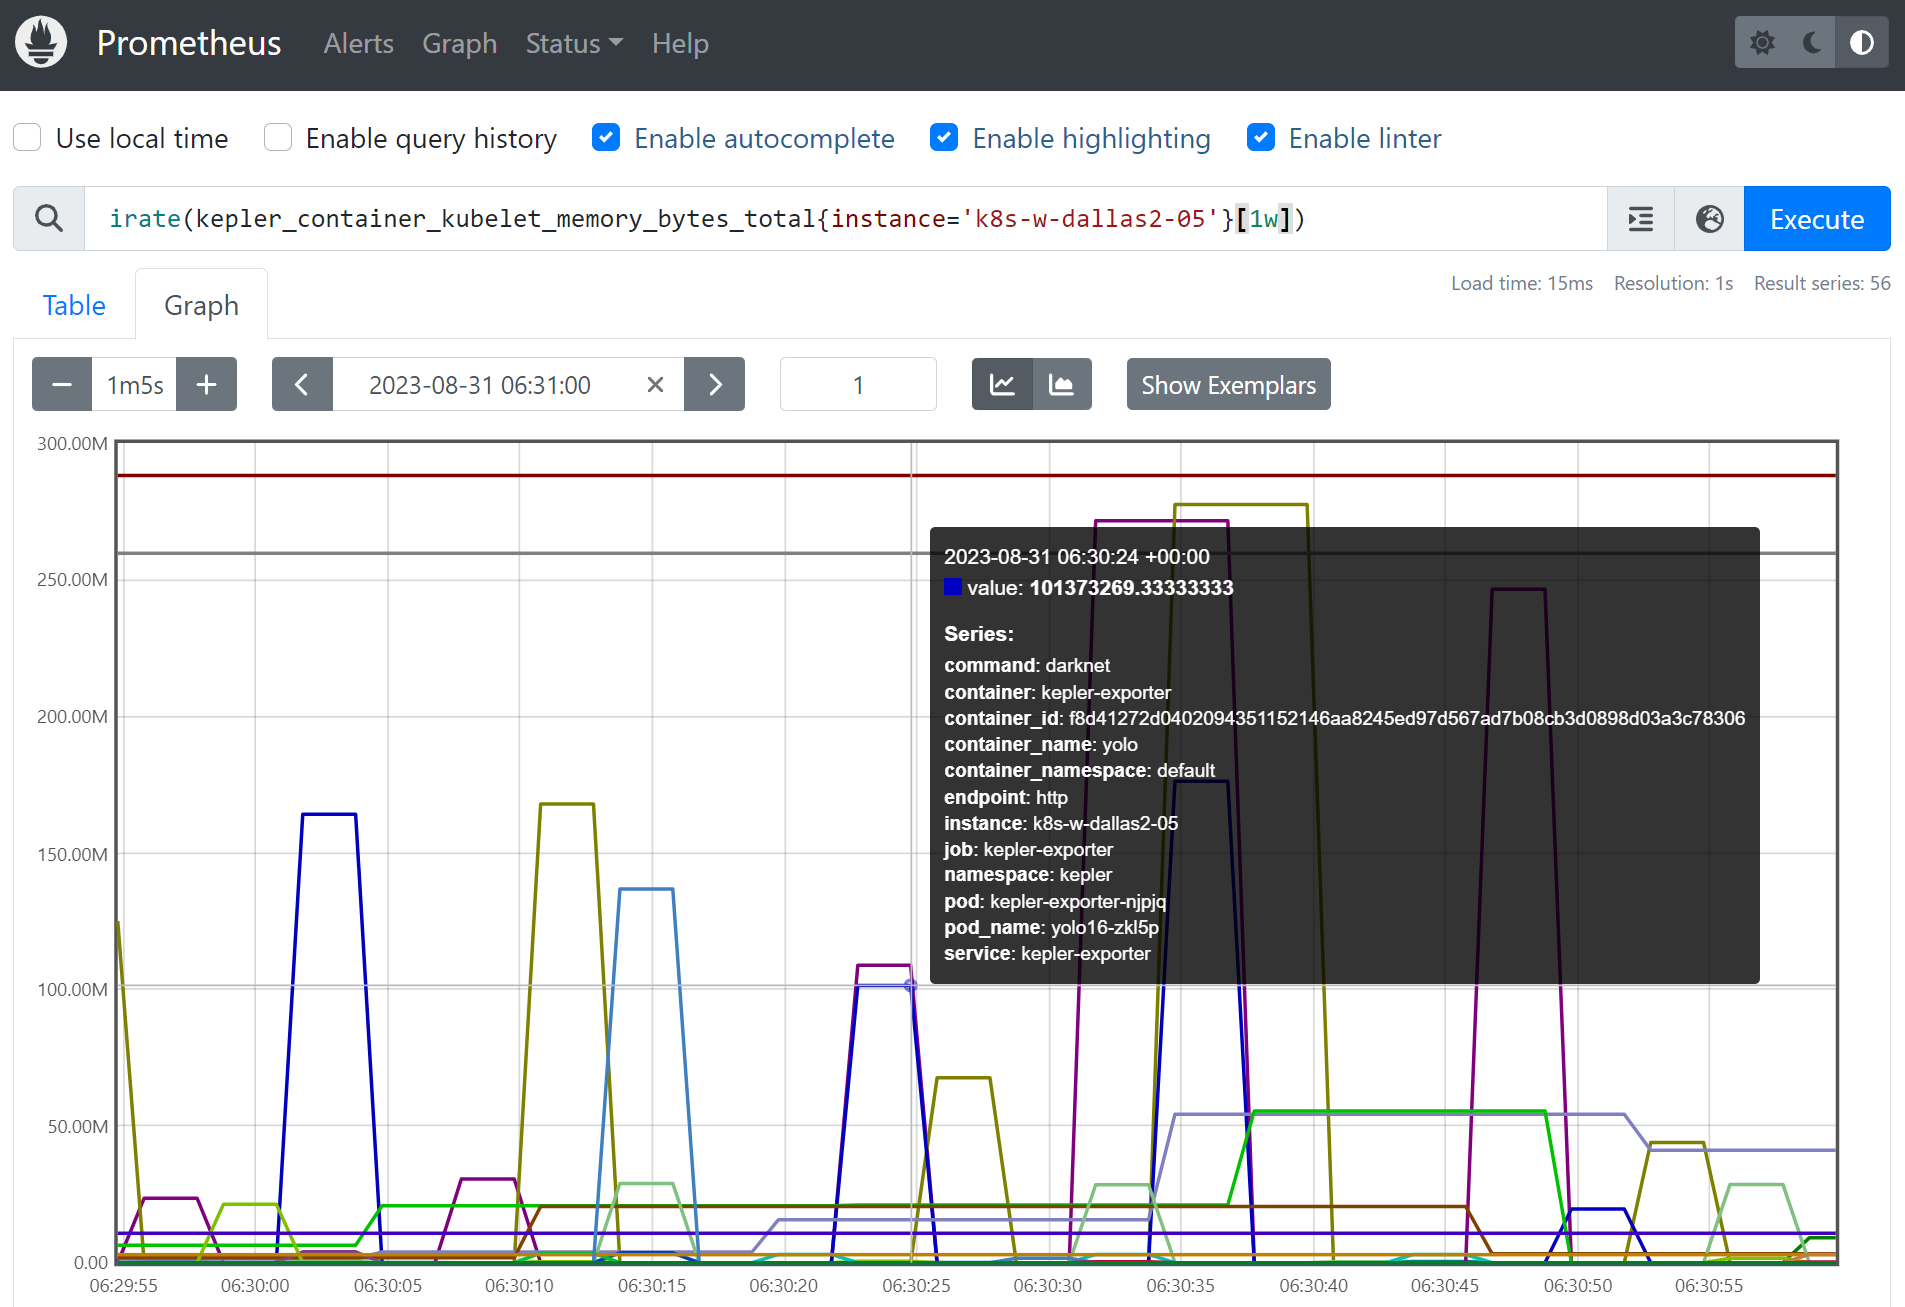This screenshot has width=1905, height=1307.
Task: Click the Prometheus logo
Action: (40, 42)
